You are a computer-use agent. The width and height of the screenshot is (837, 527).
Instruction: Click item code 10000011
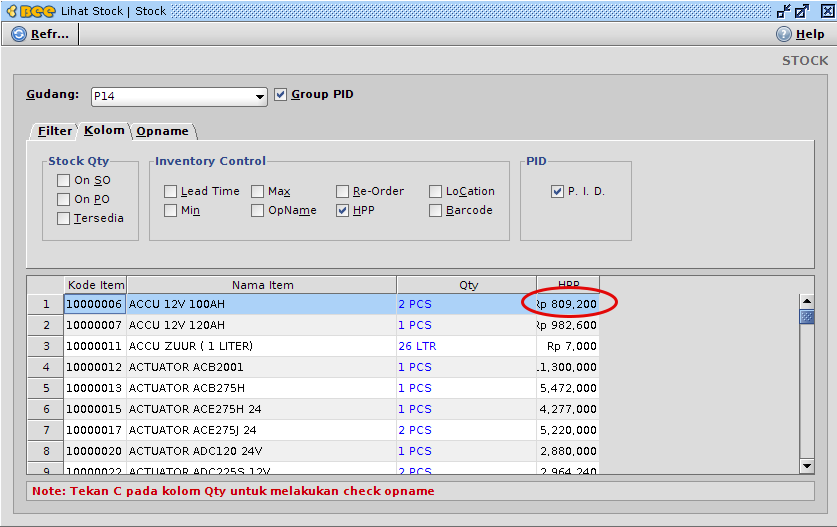[x=95, y=346]
